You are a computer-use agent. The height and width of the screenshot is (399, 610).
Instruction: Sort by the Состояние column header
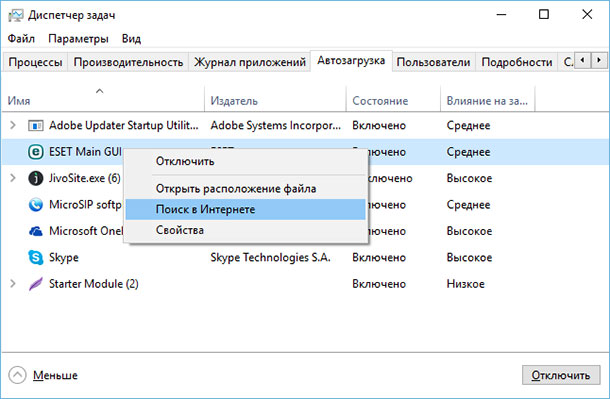coord(393,99)
